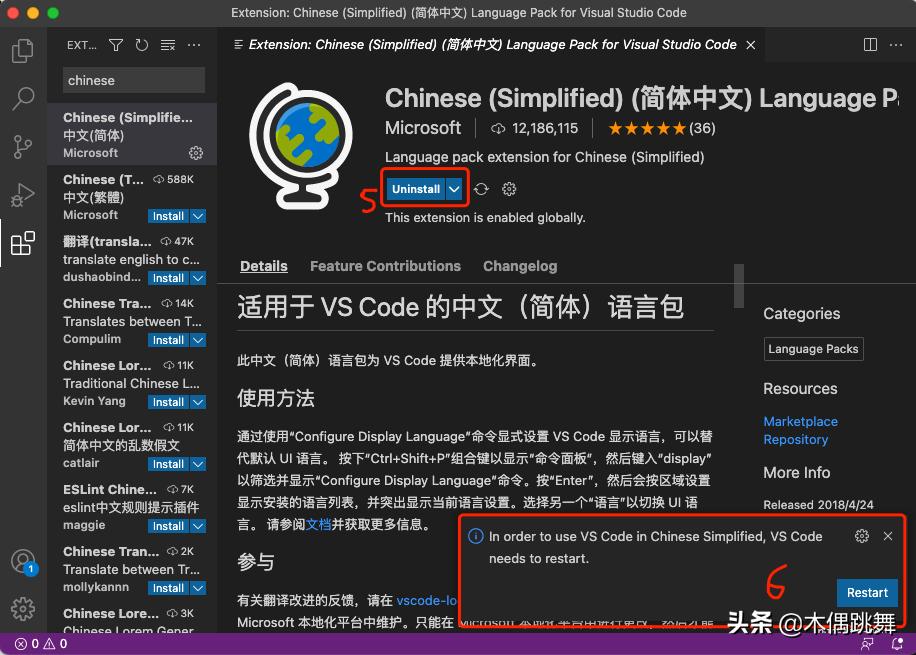Open the 文档 documentation link
Viewport: 916px width, 655px height.
[318, 524]
